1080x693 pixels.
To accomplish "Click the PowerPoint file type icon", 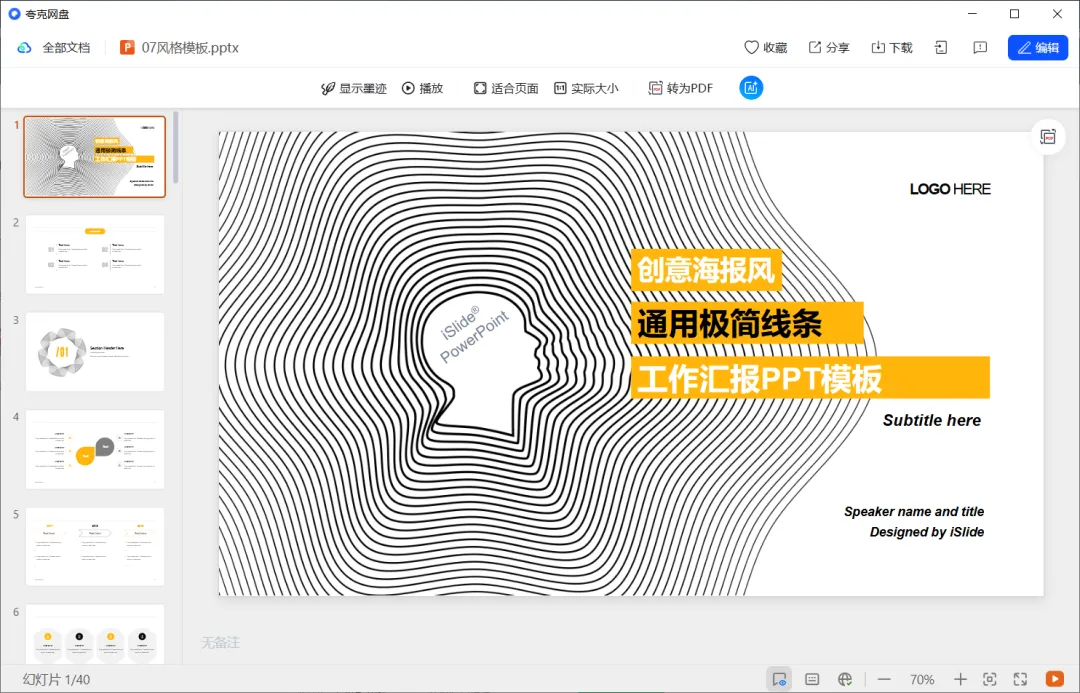I will 127,48.
